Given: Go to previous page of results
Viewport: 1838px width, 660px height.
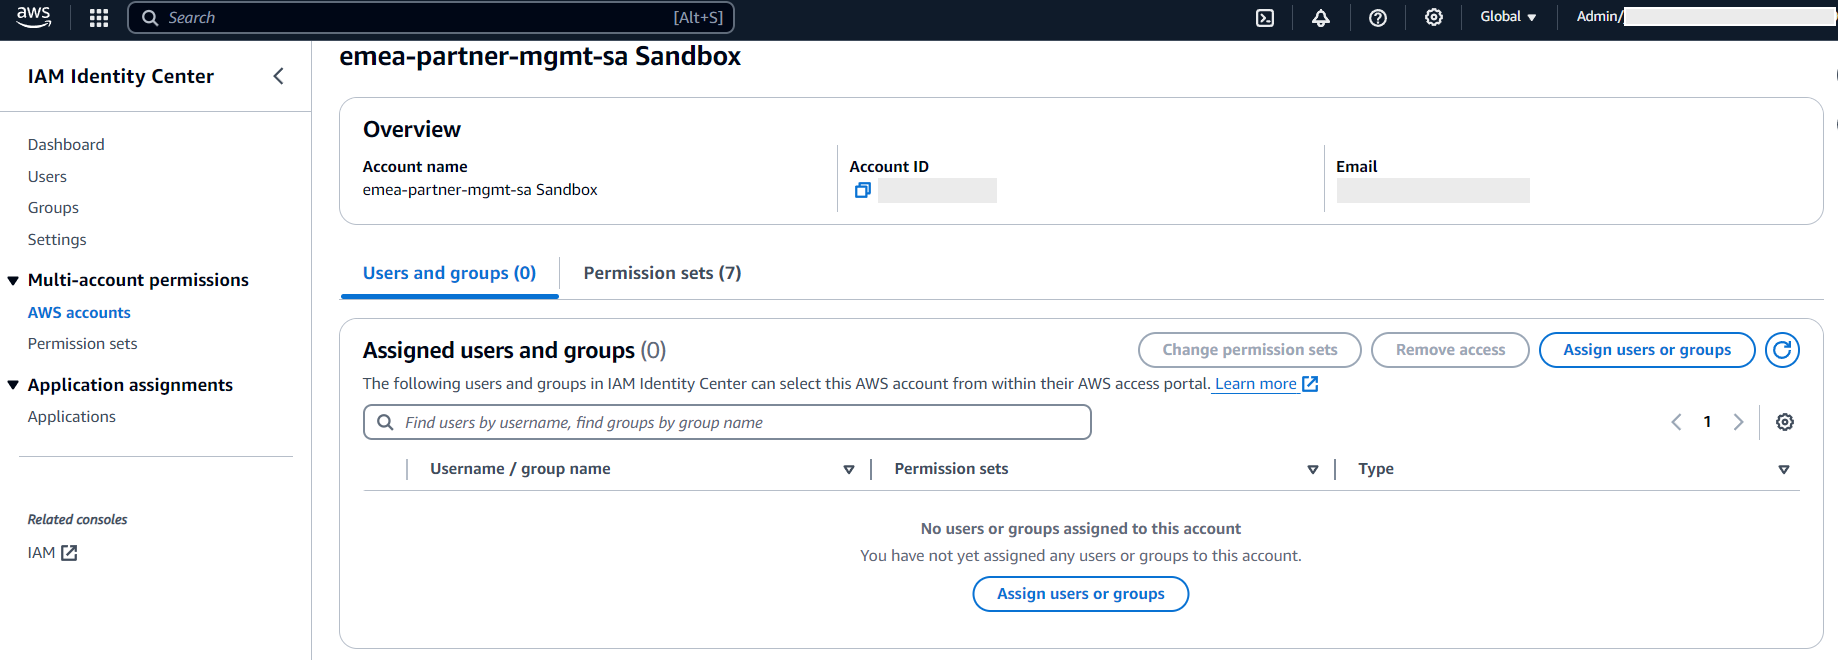Looking at the screenshot, I should (x=1677, y=422).
